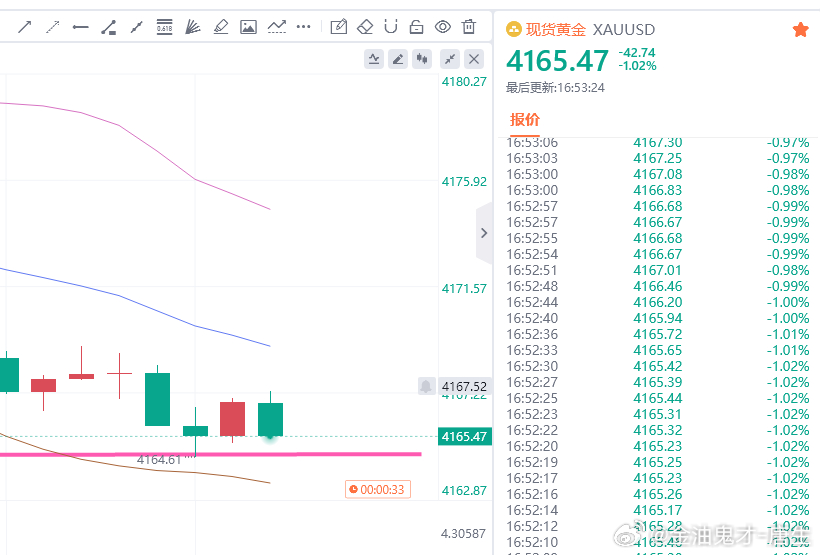Screen dimensions: 820x555
Task: Click the current price 4165.47 in the header
Action: [557, 61]
